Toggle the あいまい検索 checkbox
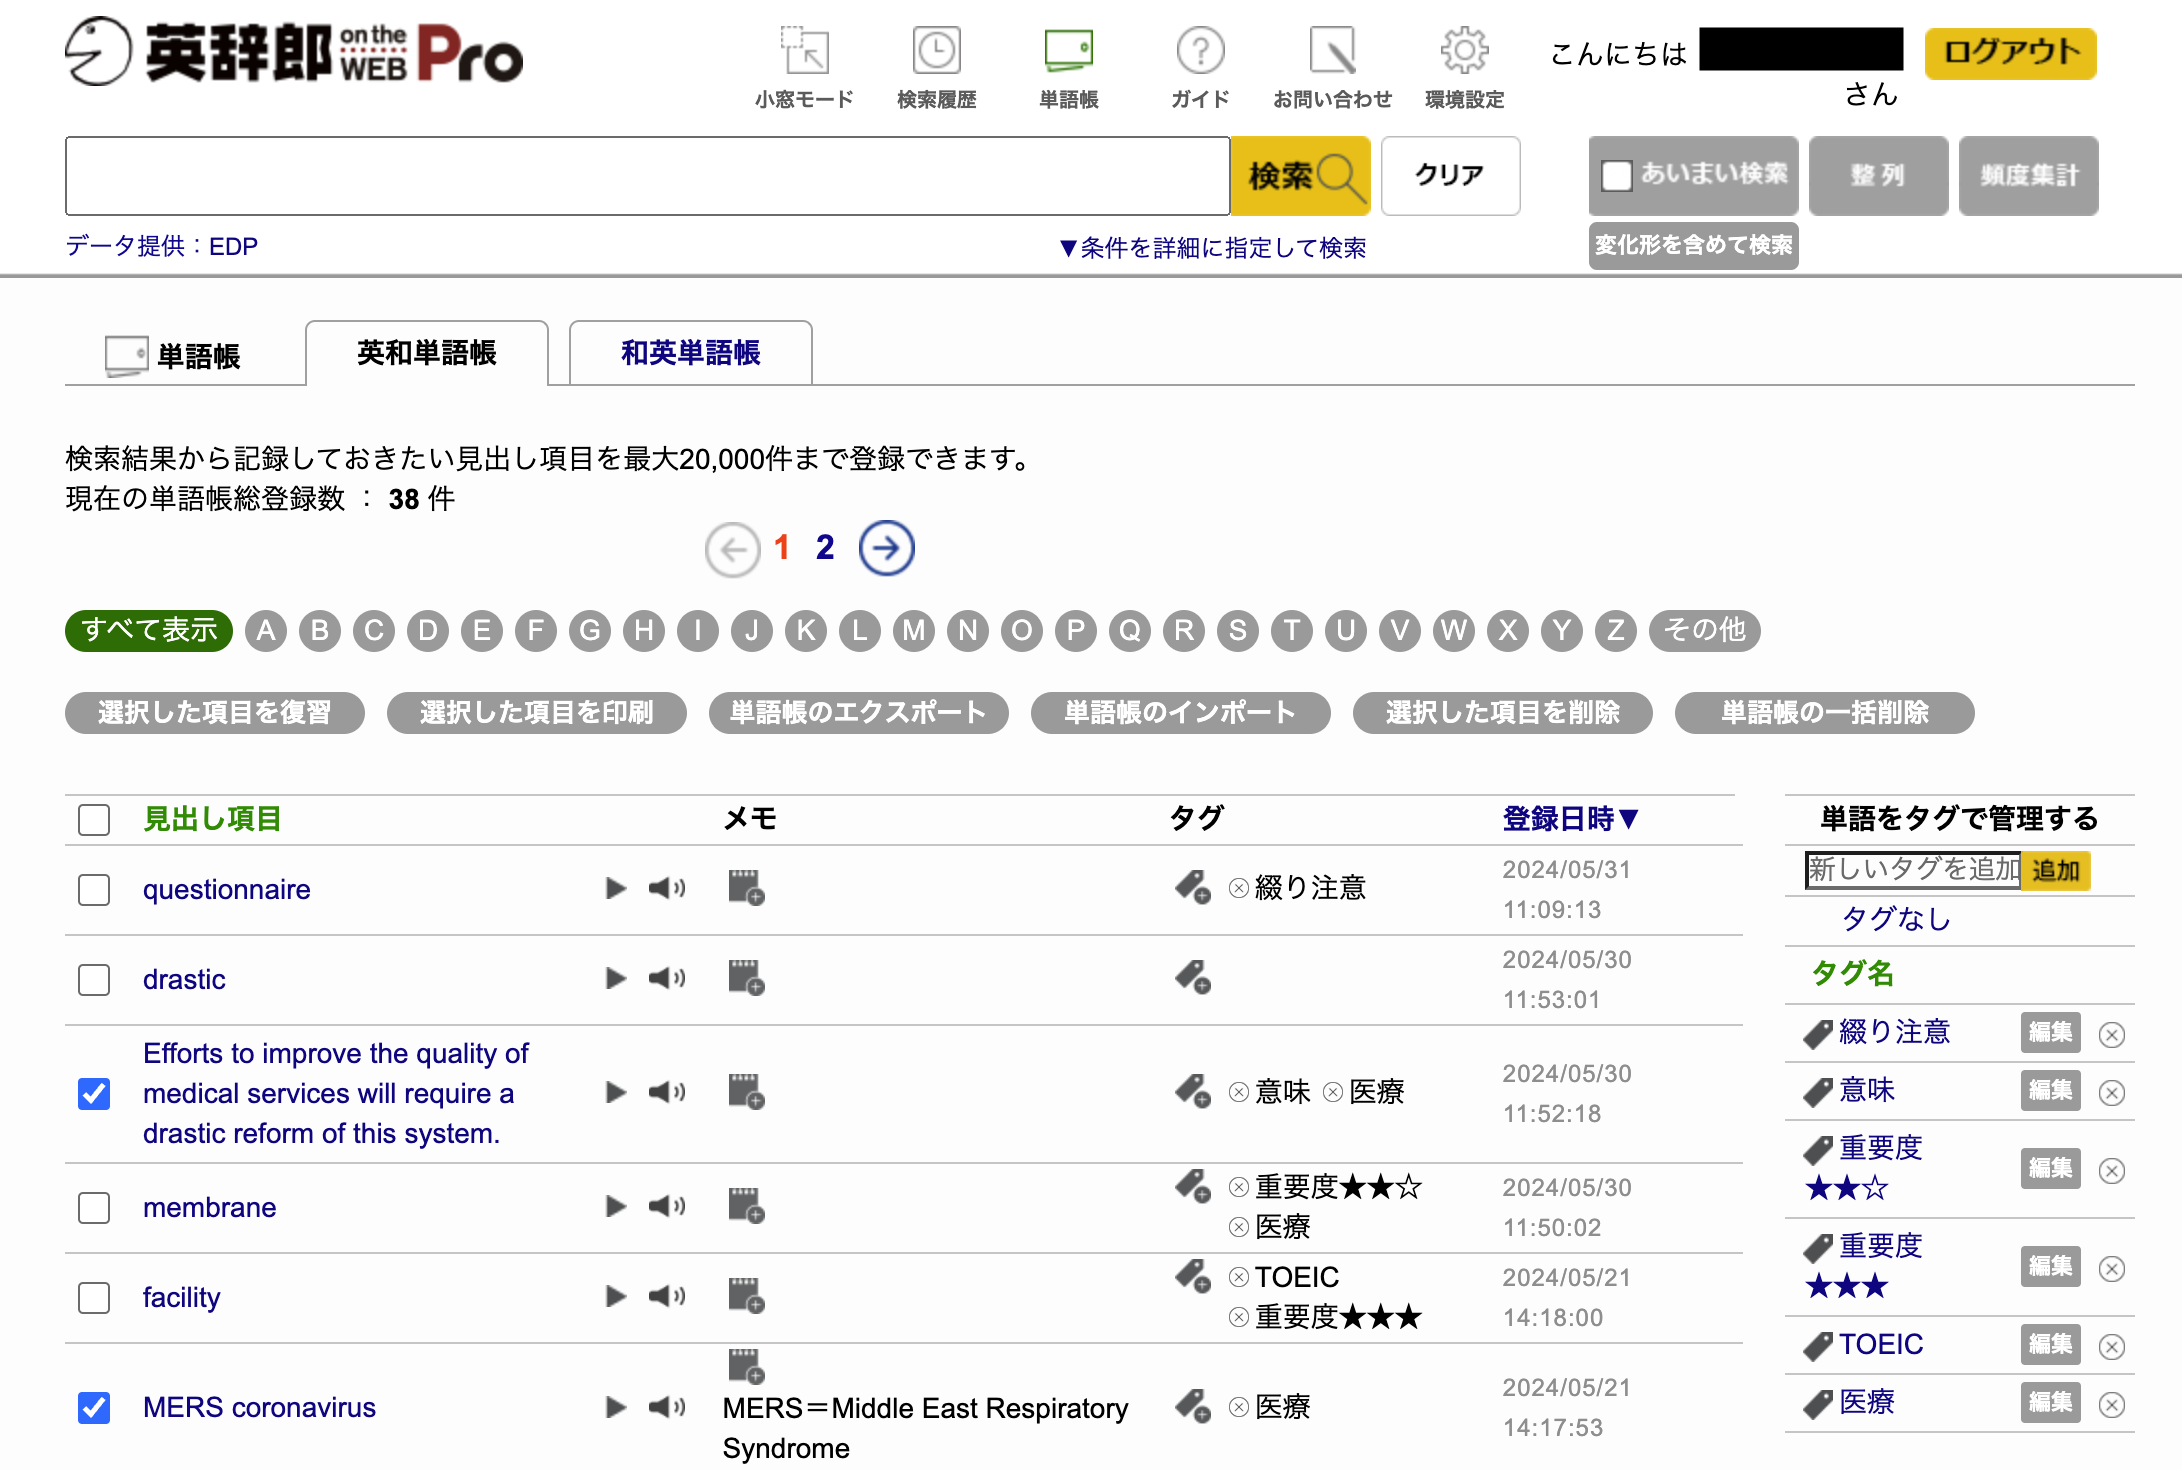Viewport: 2182px width, 1470px height. (1616, 176)
